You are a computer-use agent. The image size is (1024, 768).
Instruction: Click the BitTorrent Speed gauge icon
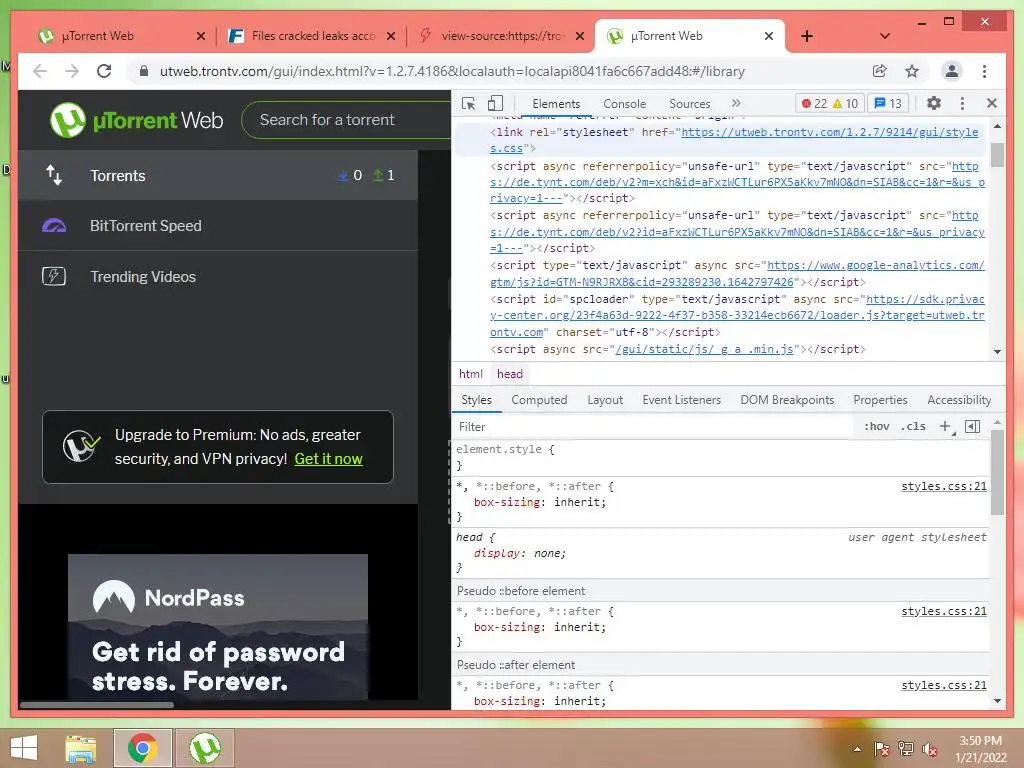pyautogui.click(x=54, y=225)
